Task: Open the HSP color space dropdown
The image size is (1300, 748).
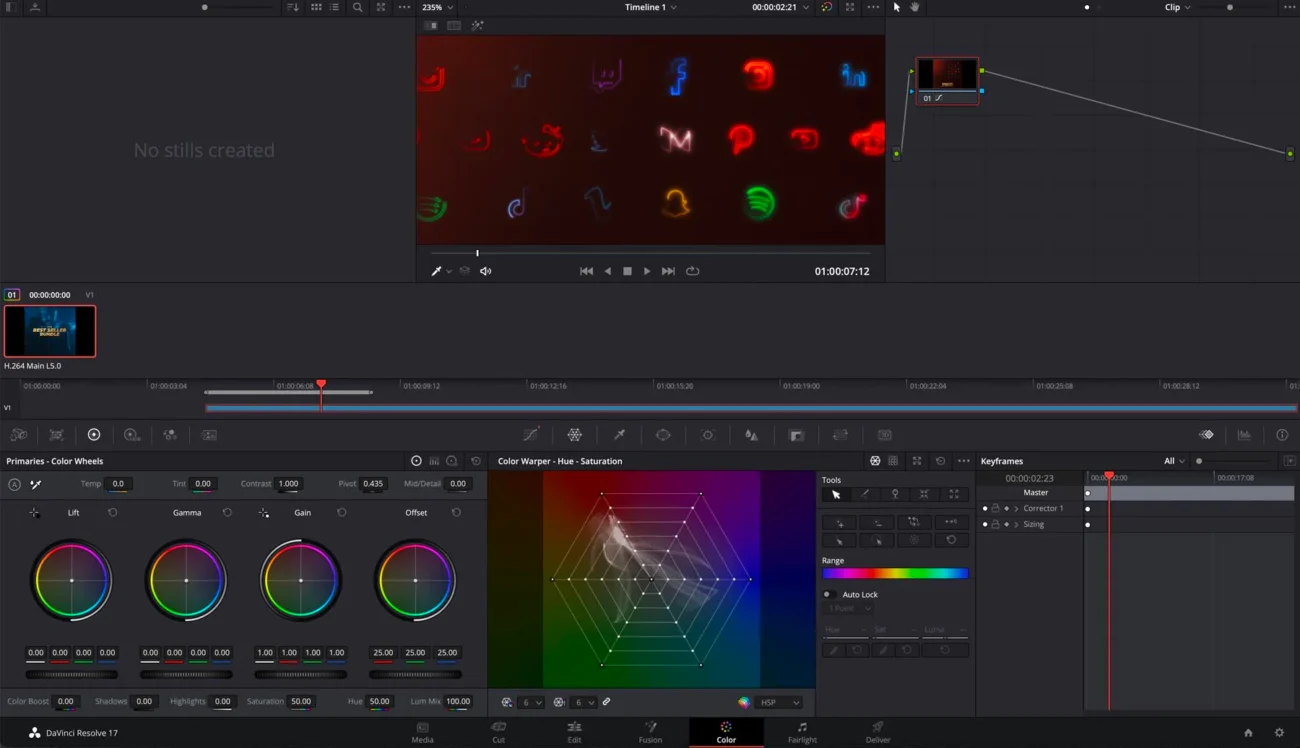Action: click(x=780, y=702)
